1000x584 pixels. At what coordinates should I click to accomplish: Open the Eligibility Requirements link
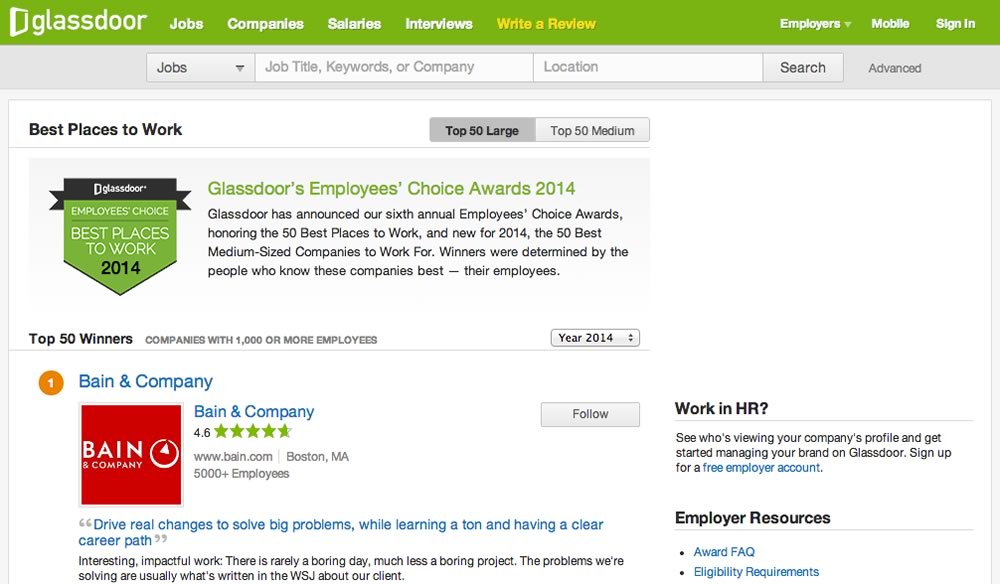[x=756, y=572]
